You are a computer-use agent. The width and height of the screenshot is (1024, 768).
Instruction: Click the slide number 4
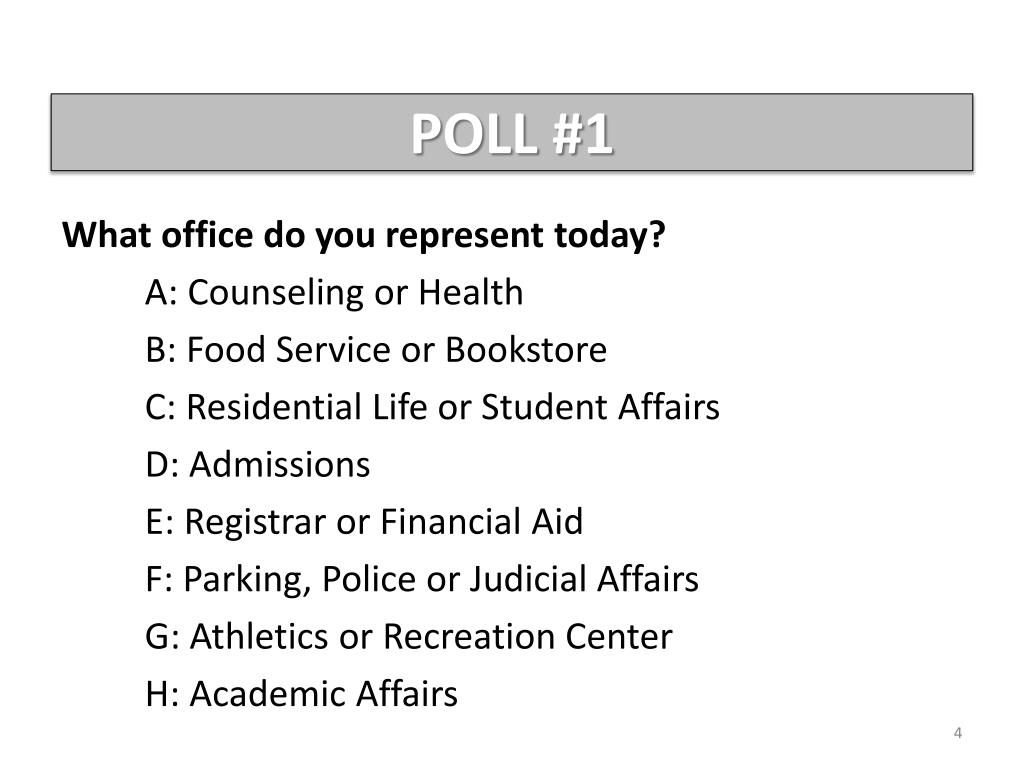click(x=957, y=733)
